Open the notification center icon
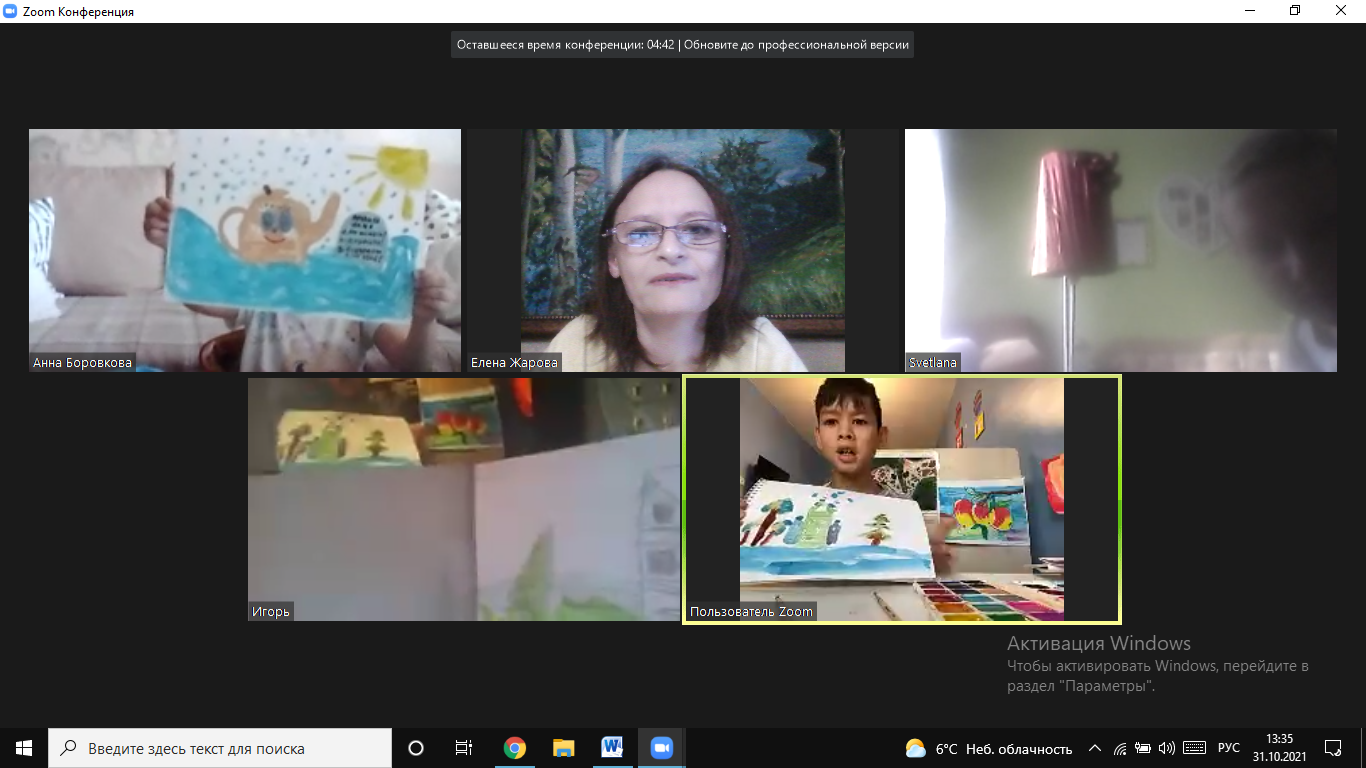 (x=1333, y=748)
